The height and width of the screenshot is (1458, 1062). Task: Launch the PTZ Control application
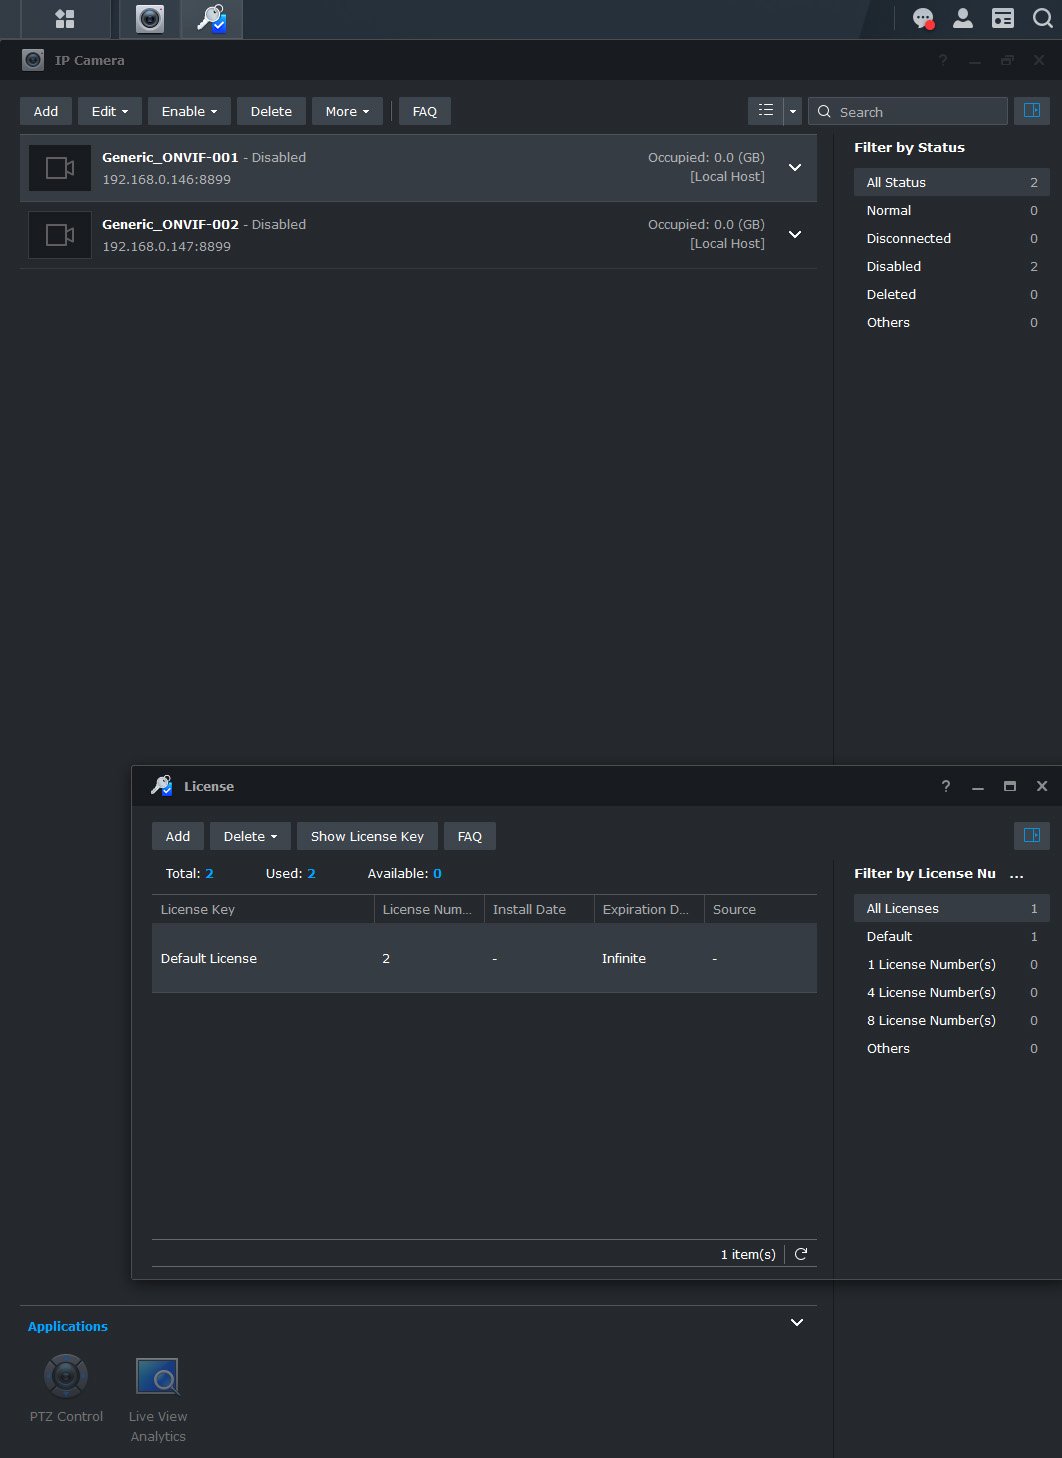[66, 1377]
